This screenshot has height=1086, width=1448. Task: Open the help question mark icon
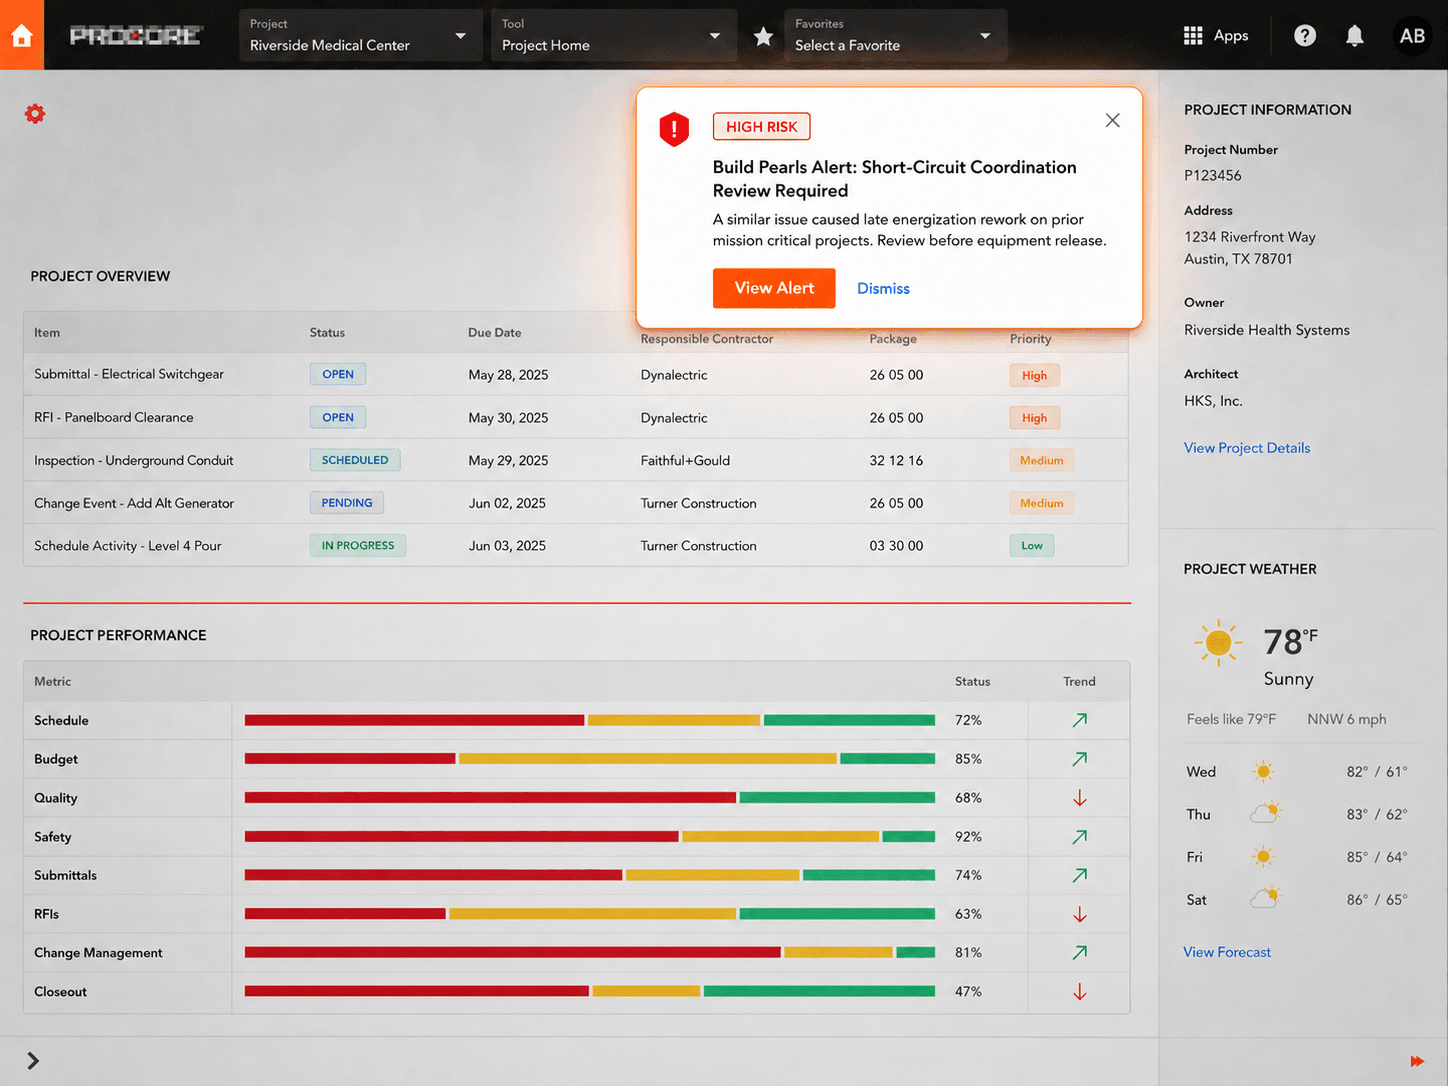[x=1304, y=36]
